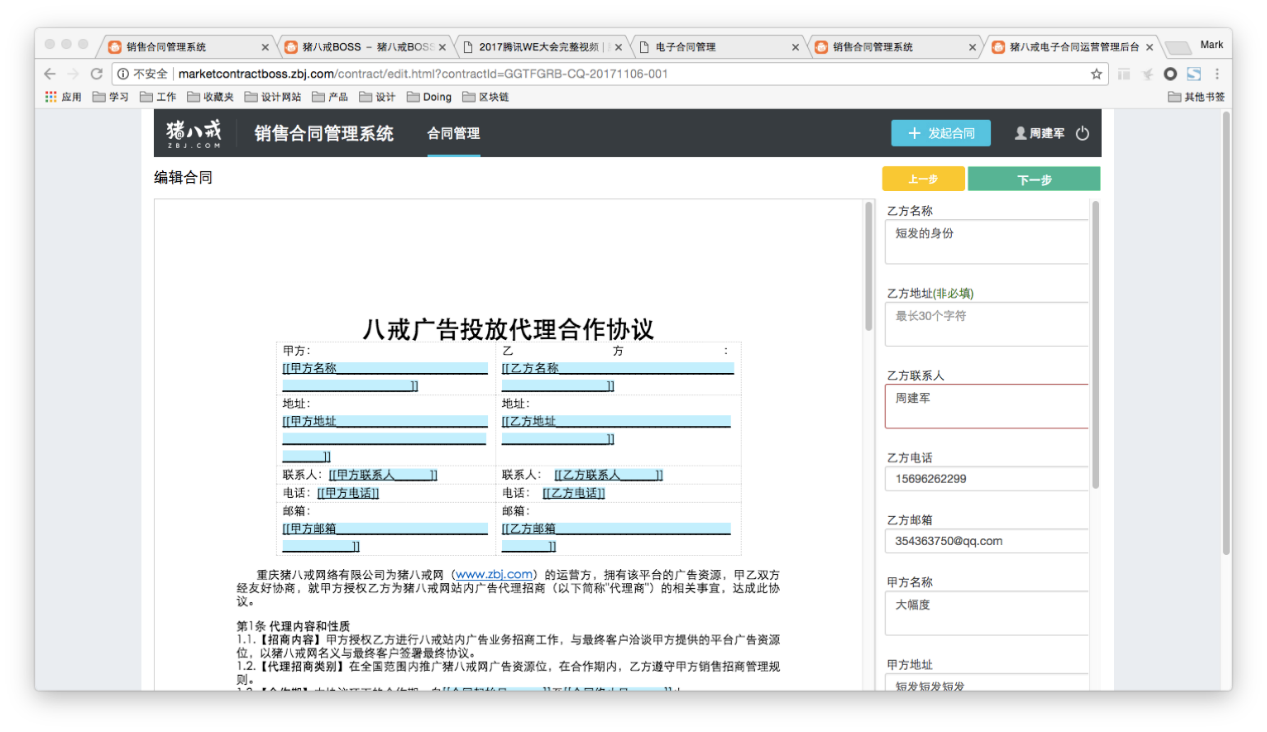Close the 猪八戒BOSS tab

[x=442, y=47]
